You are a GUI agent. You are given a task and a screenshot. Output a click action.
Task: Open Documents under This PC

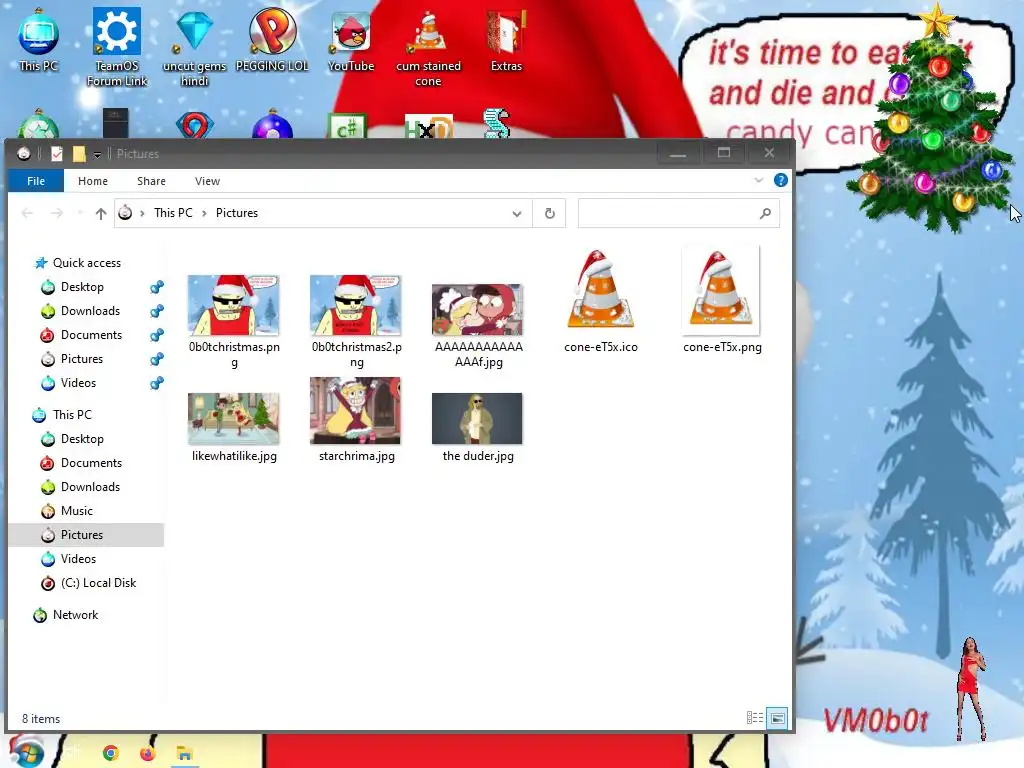[91, 462]
